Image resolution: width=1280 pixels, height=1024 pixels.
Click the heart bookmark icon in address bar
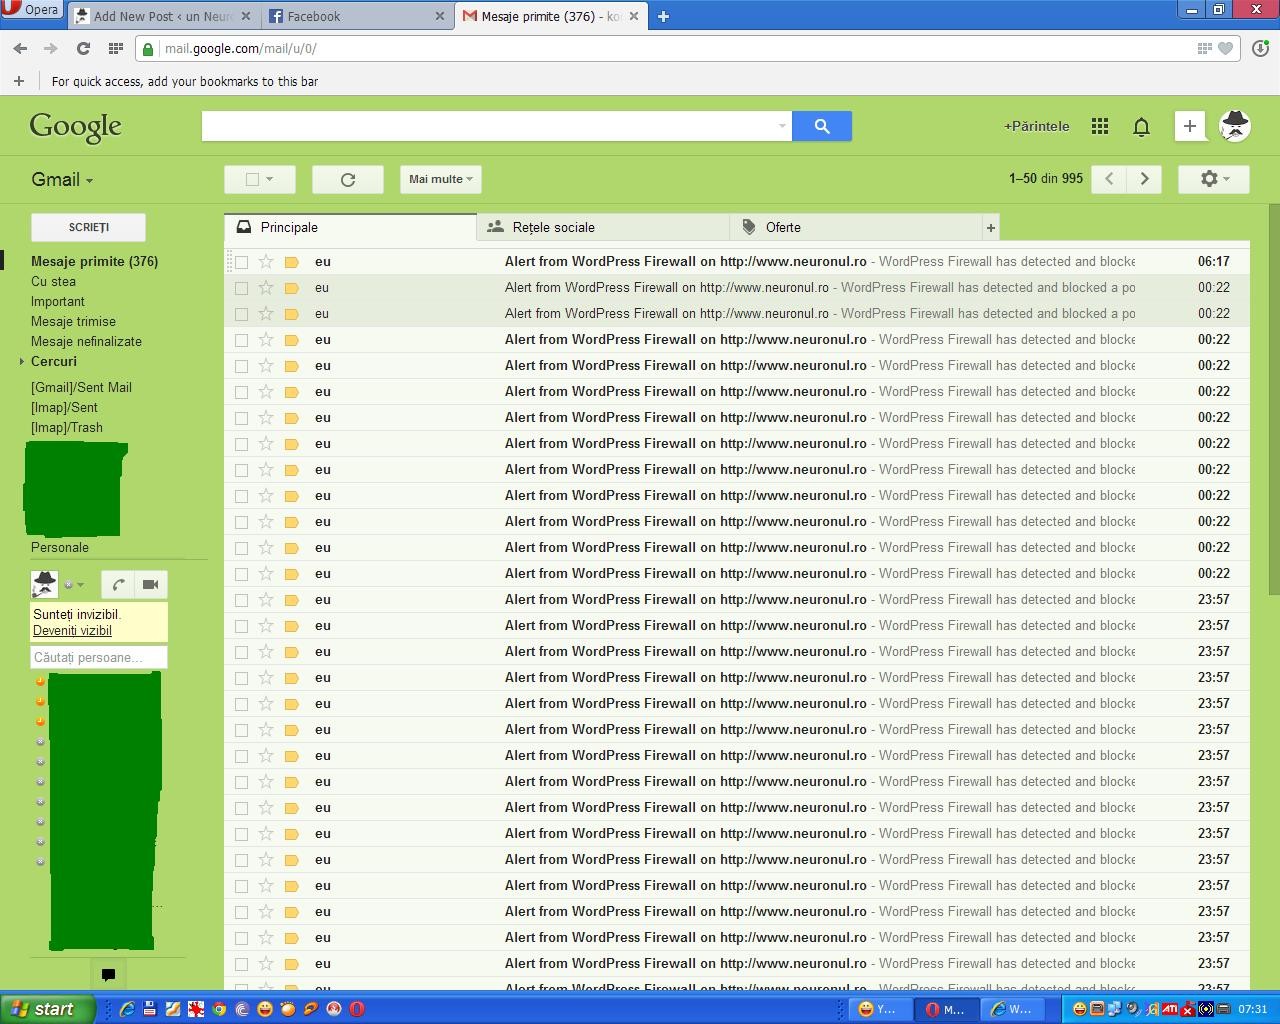1225,48
